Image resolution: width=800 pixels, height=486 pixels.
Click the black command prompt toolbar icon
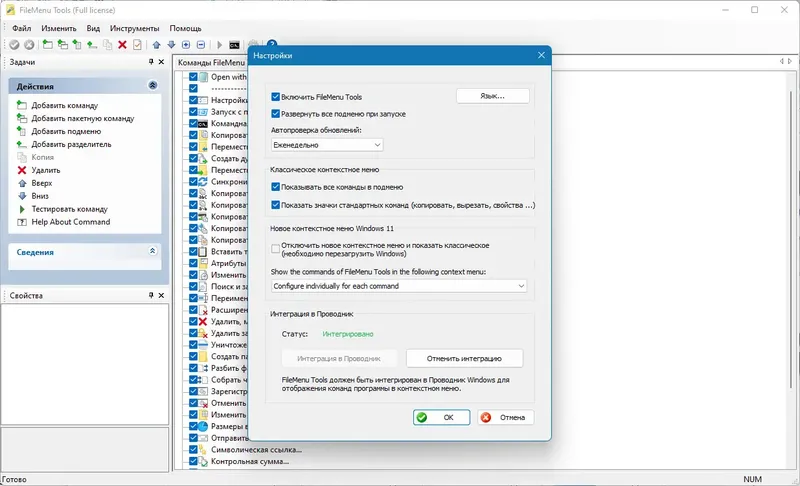[x=234, y=45]
